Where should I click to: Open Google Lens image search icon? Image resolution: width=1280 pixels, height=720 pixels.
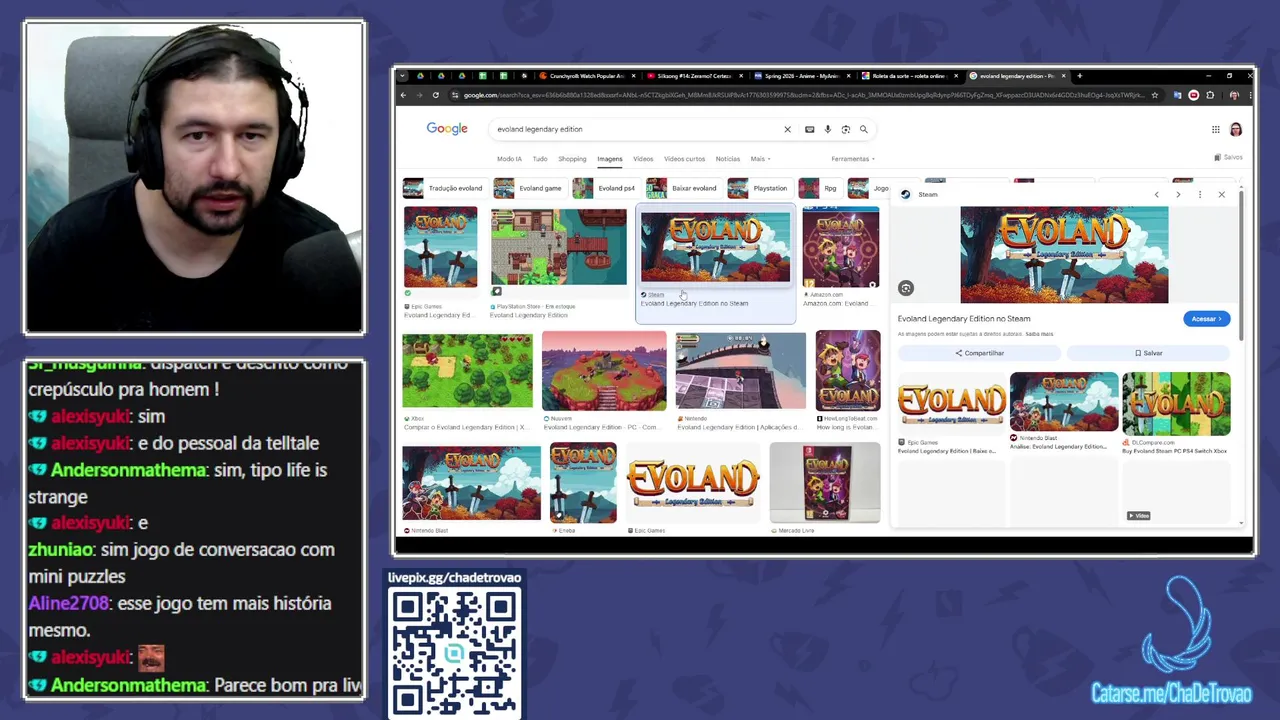pos(845,129)
